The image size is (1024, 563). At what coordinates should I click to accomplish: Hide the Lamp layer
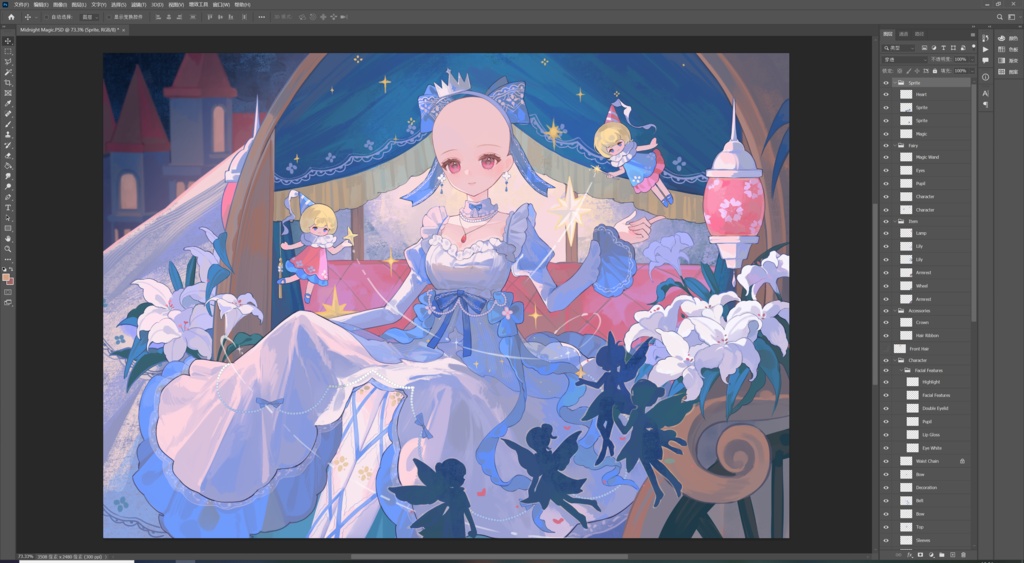886,233
